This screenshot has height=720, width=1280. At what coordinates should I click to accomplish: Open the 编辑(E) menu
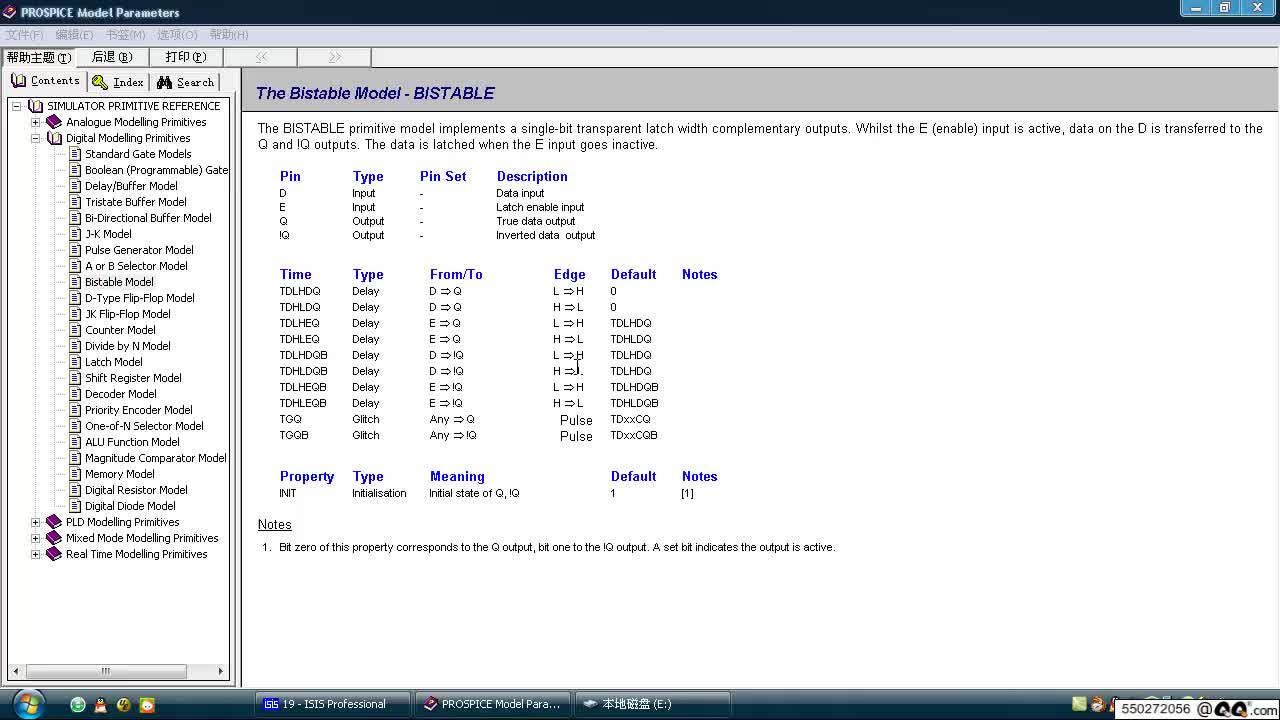point(74,35)
